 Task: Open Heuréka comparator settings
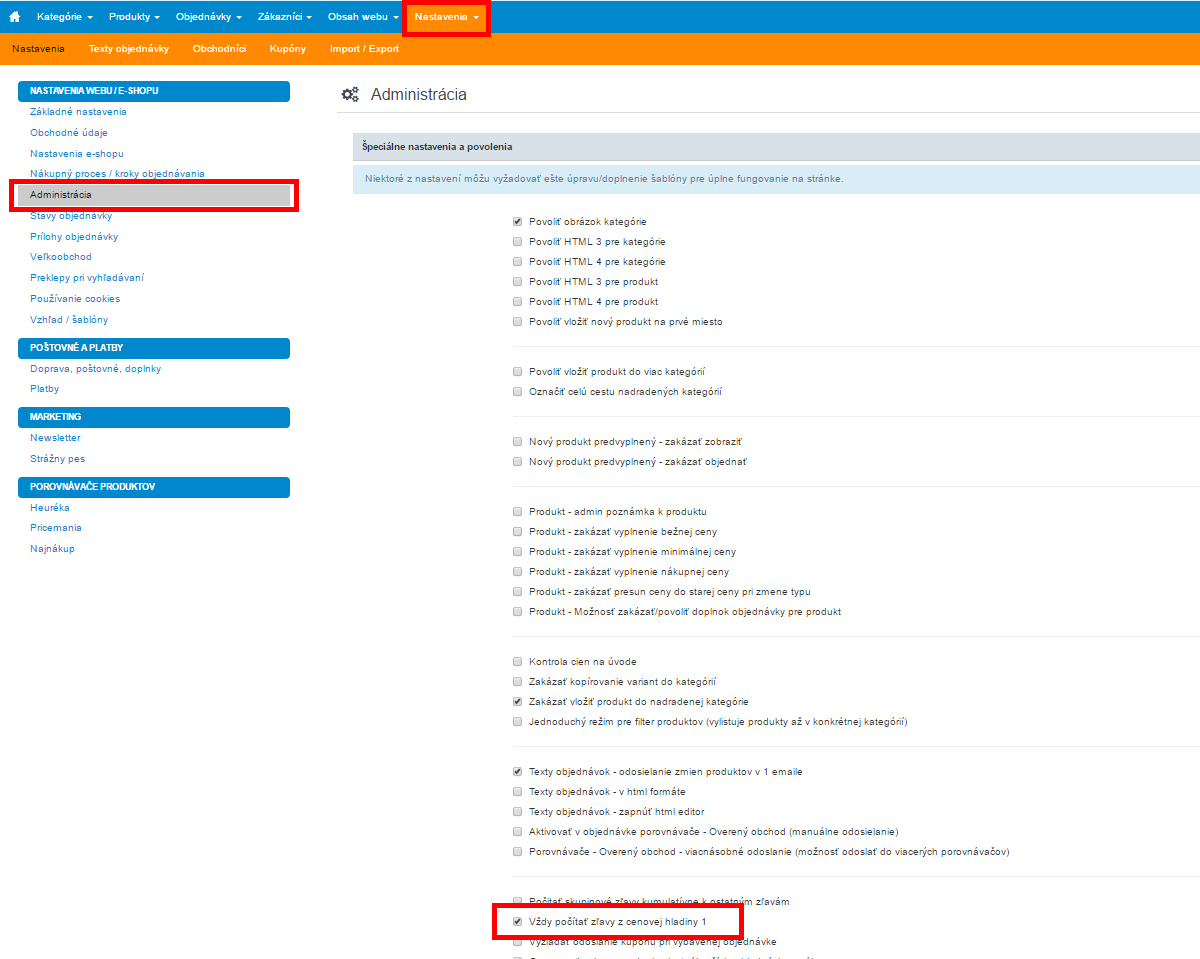point(50,508)
